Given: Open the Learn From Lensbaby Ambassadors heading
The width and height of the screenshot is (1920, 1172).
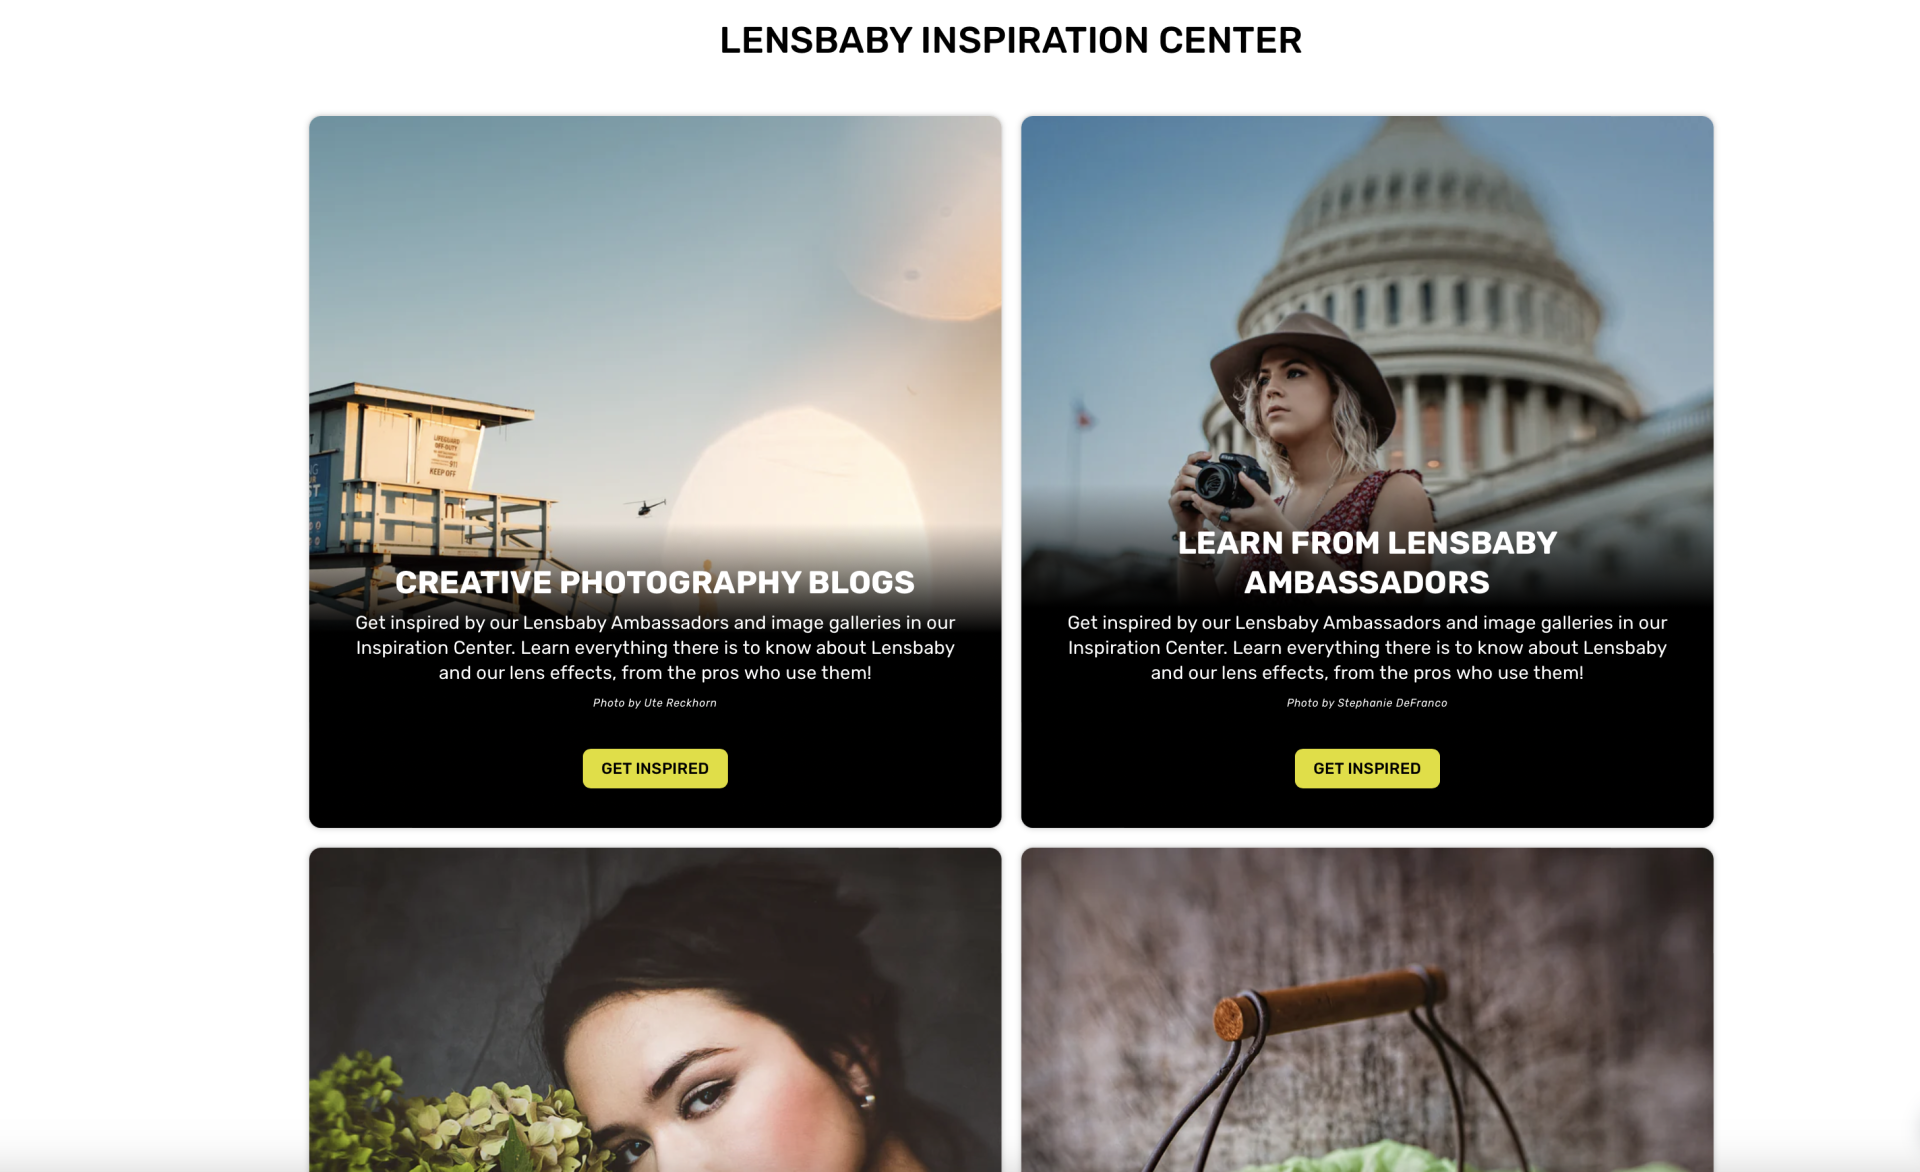Looking at the screenshot, I should coord(1367,562).
